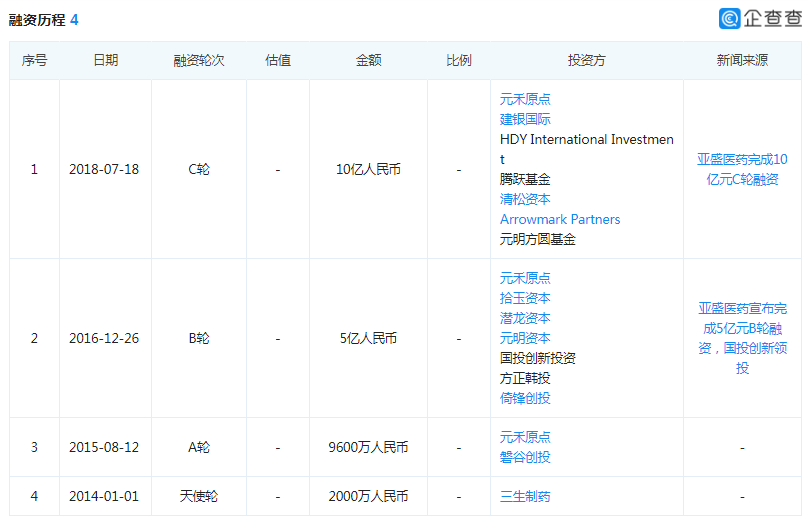Viewport: 810px width, 527px height.
Task: Click the 投资方 column header
Action: (586, 60)
